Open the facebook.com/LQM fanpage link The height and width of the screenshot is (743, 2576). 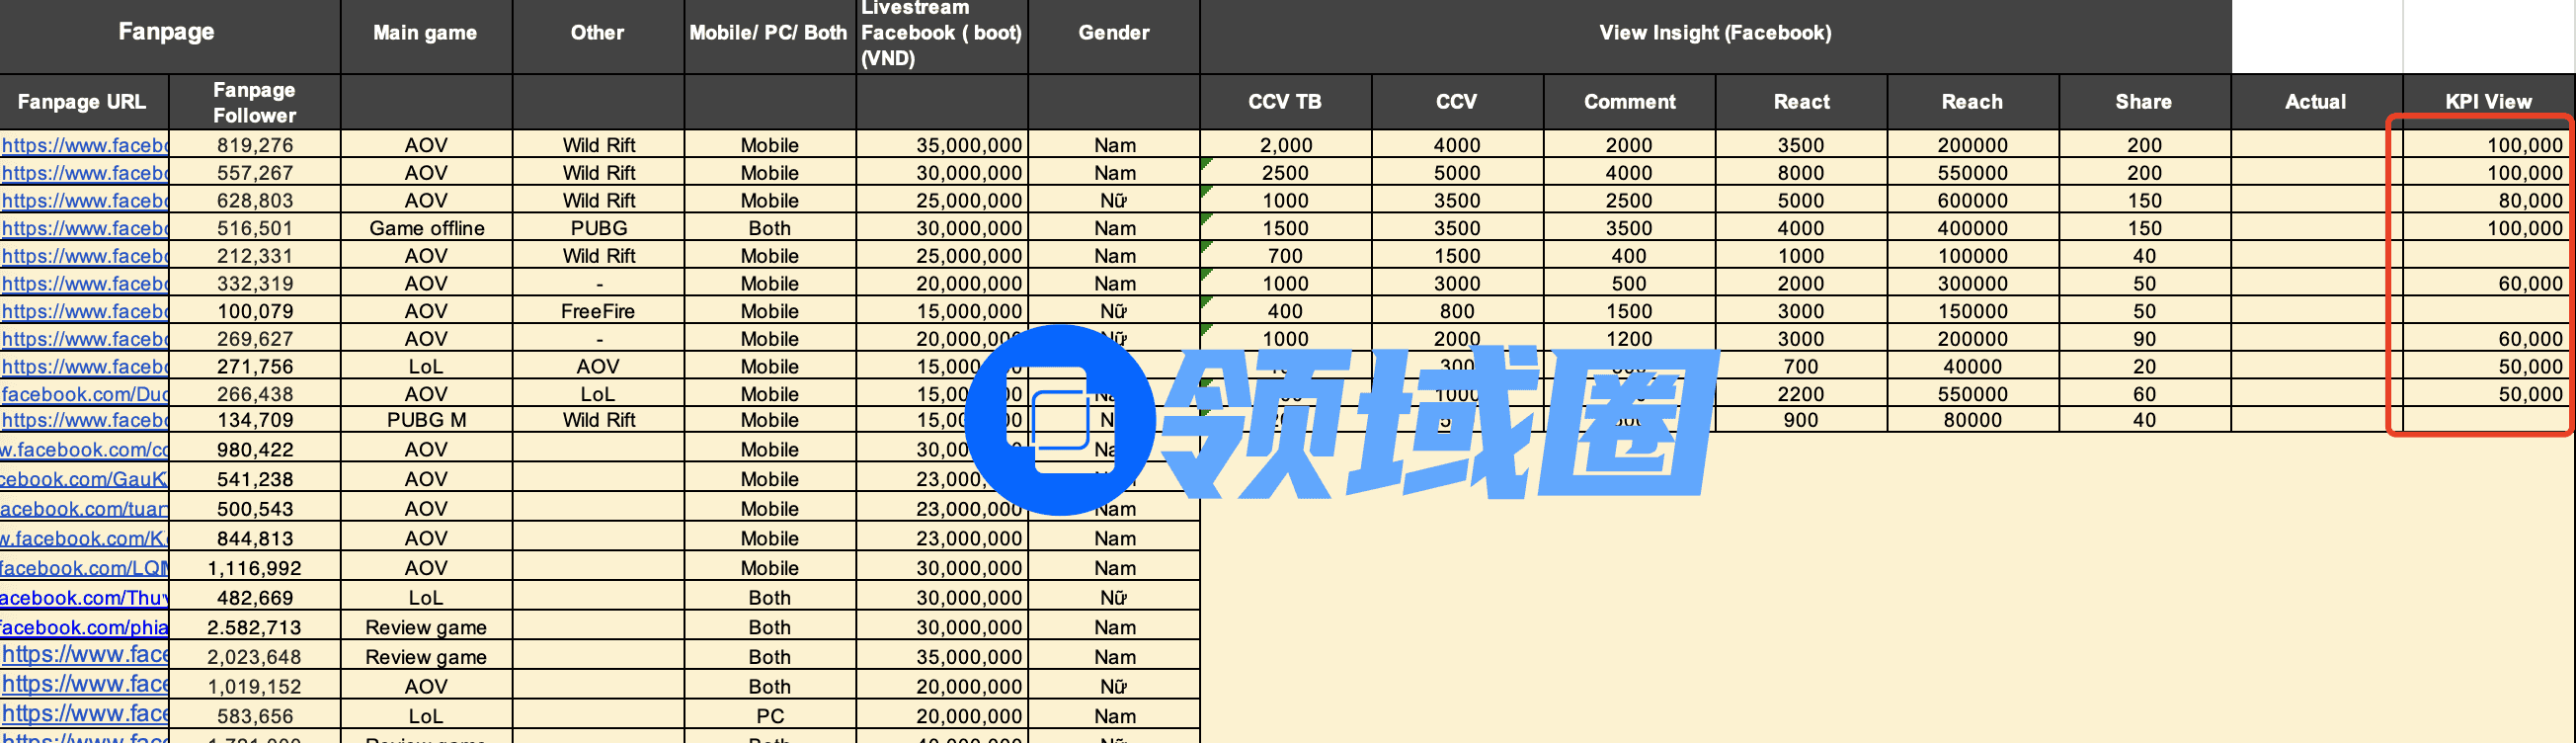(84, 568)
